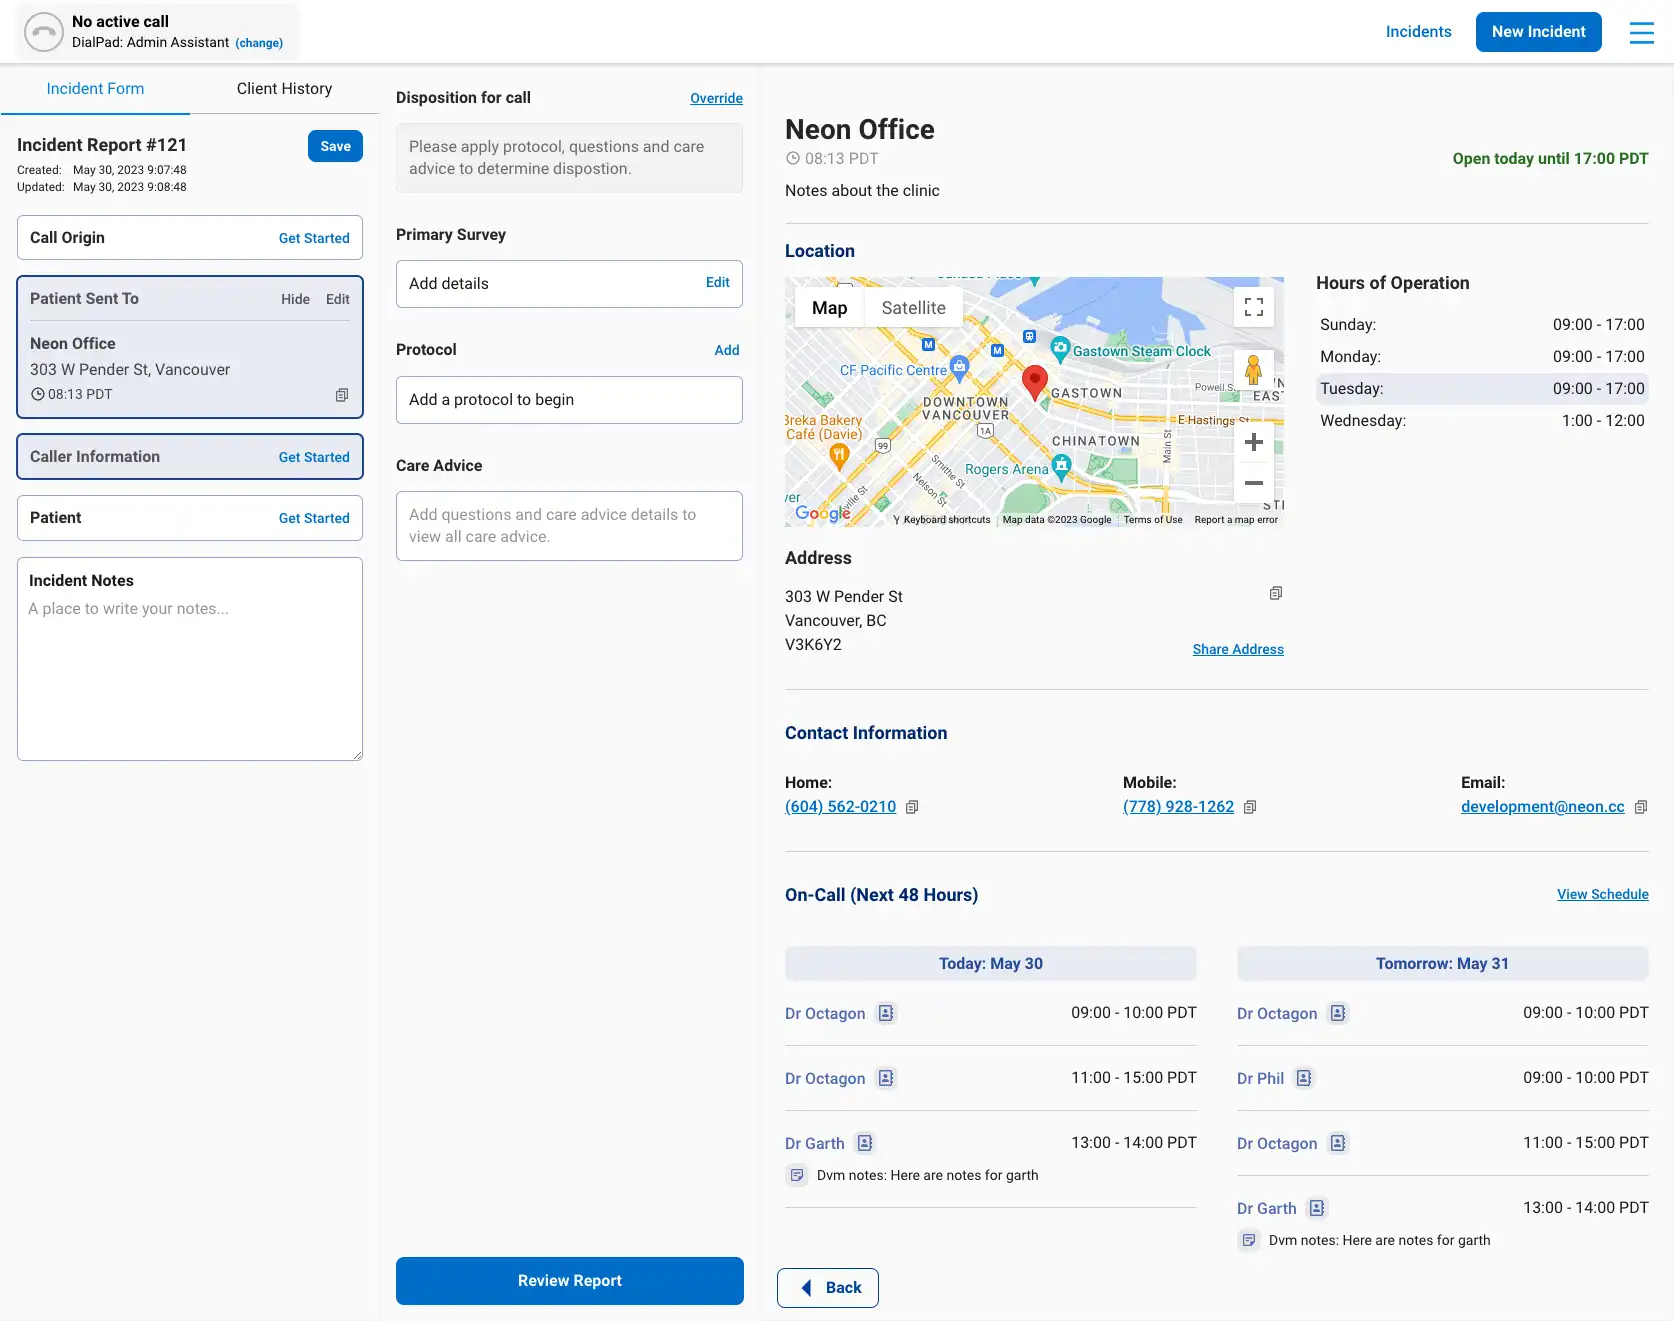Copy the email address icon
The height and width of the screenshot is (1321, 1674).
click(x=1641, y=807)
